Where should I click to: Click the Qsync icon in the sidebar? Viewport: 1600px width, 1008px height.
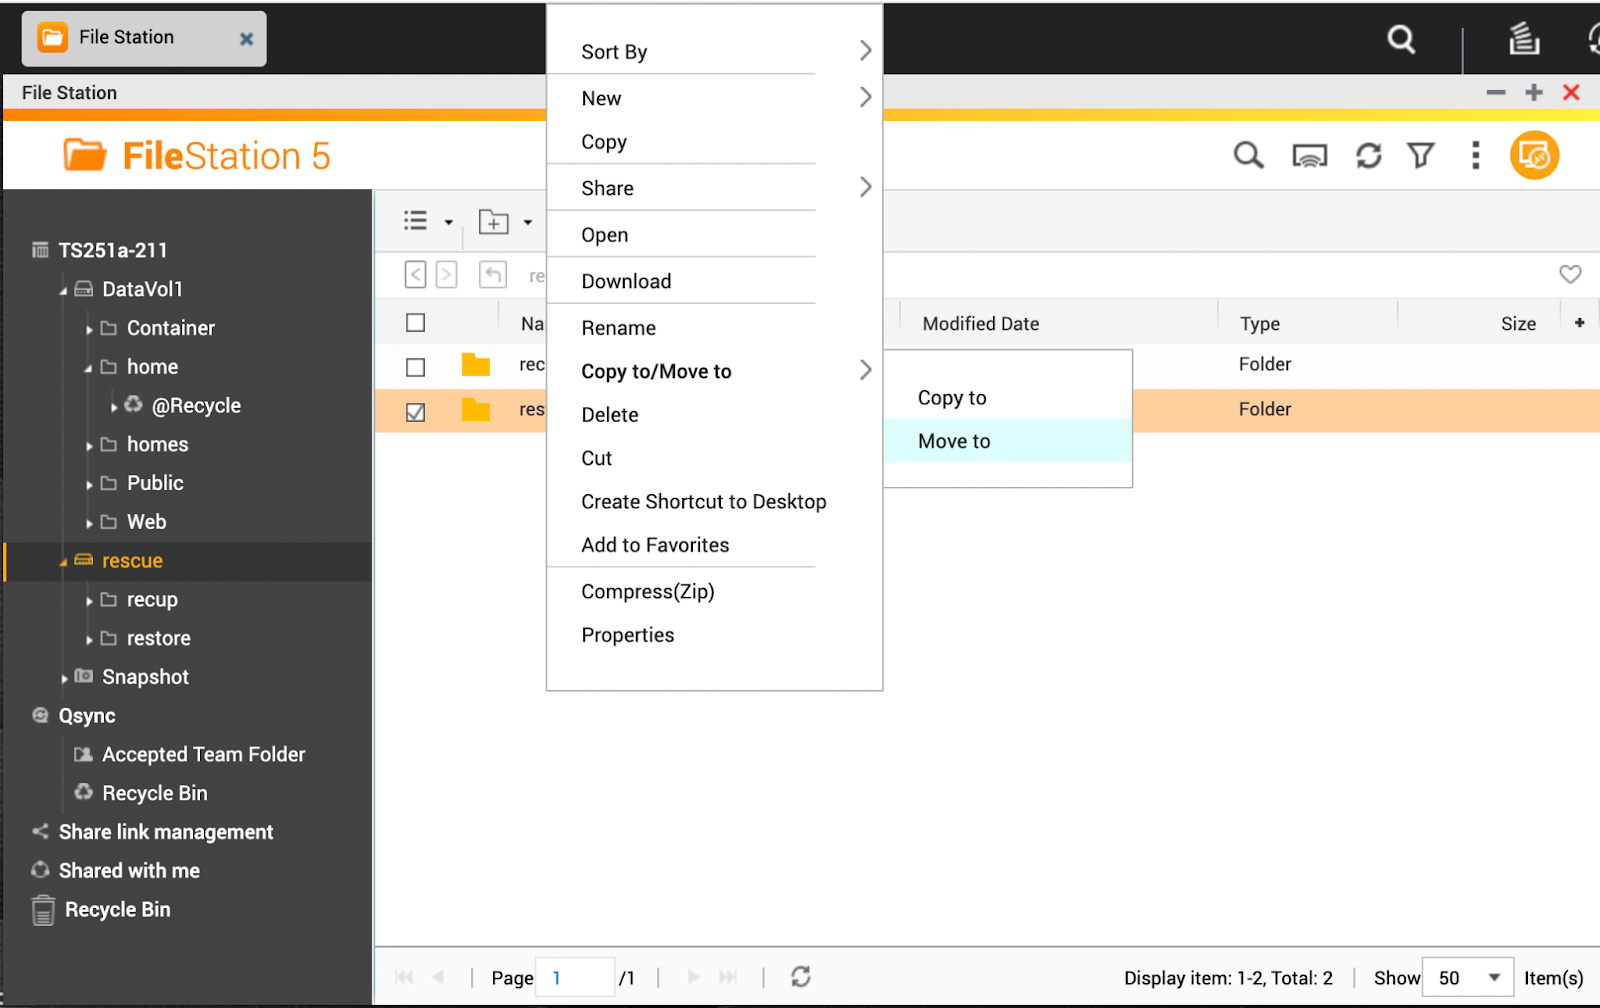click(40, 715)
